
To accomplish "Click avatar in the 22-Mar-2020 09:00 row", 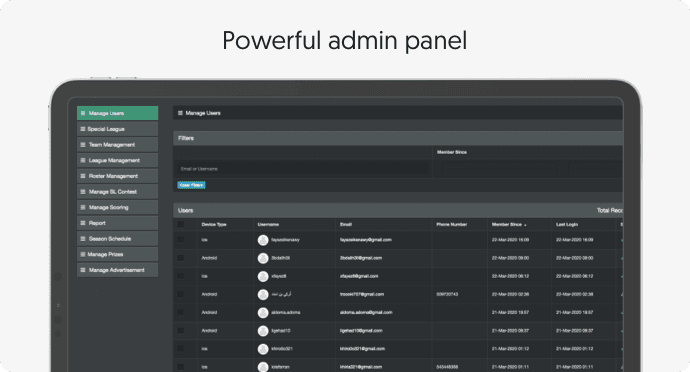I will [x=263, y=258].
